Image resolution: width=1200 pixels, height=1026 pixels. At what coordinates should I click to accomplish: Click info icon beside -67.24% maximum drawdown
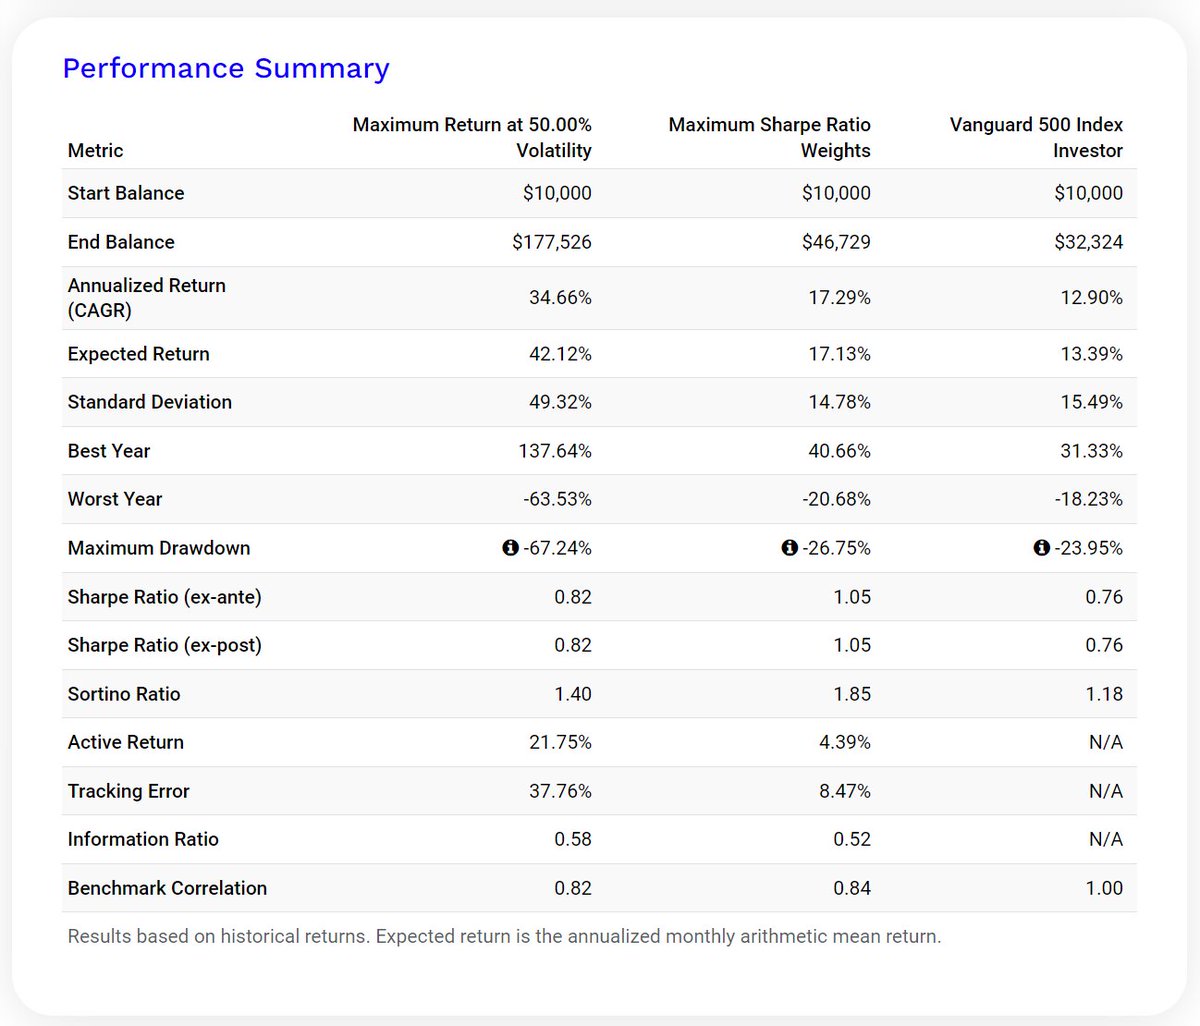[x=510, y=548]
